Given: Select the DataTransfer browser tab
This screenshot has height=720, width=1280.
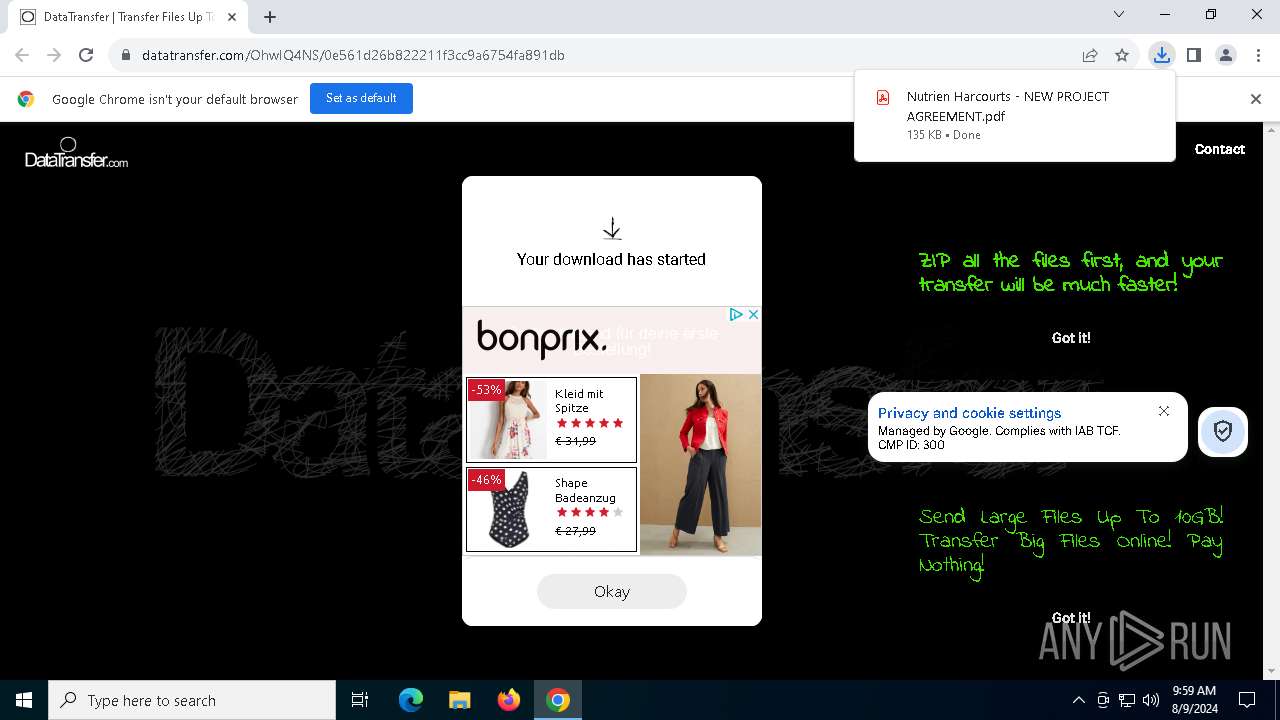Looking at the screenshot, I should pos(128,17).
